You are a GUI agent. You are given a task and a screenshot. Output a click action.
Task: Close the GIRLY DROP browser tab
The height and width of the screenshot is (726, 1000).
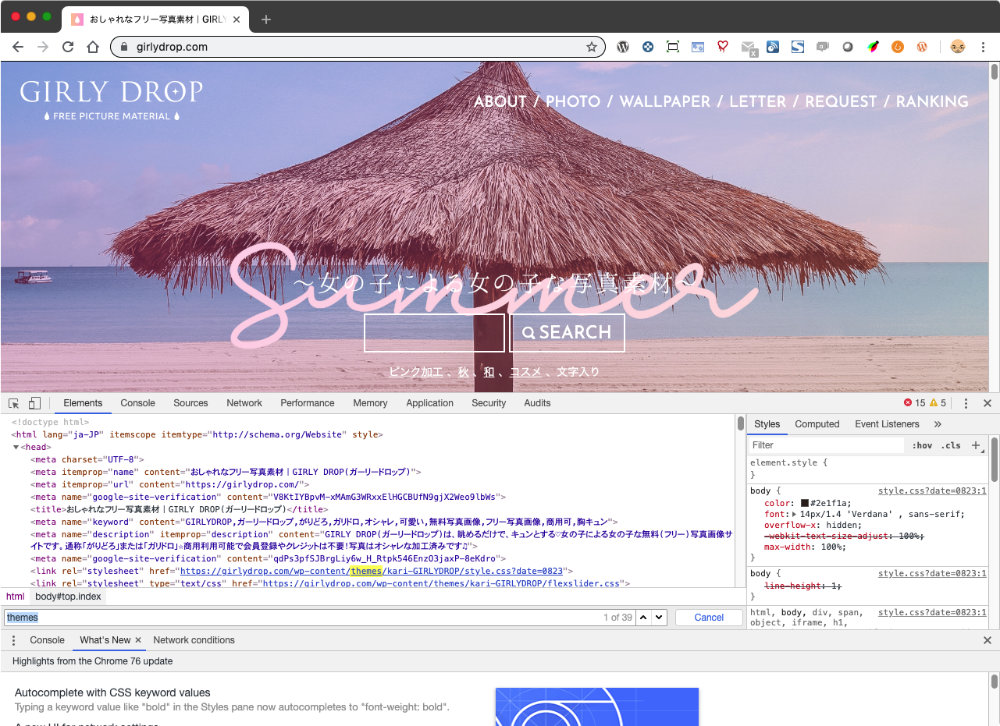click(x=237, y=20)
